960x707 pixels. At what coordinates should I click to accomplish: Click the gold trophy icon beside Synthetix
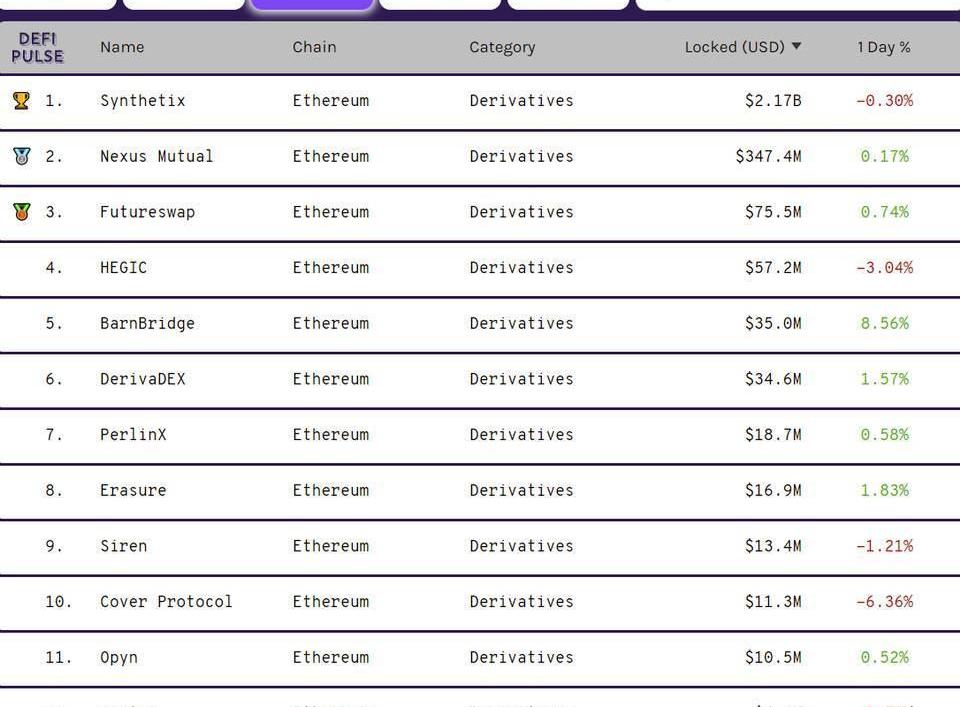[21, 100]
